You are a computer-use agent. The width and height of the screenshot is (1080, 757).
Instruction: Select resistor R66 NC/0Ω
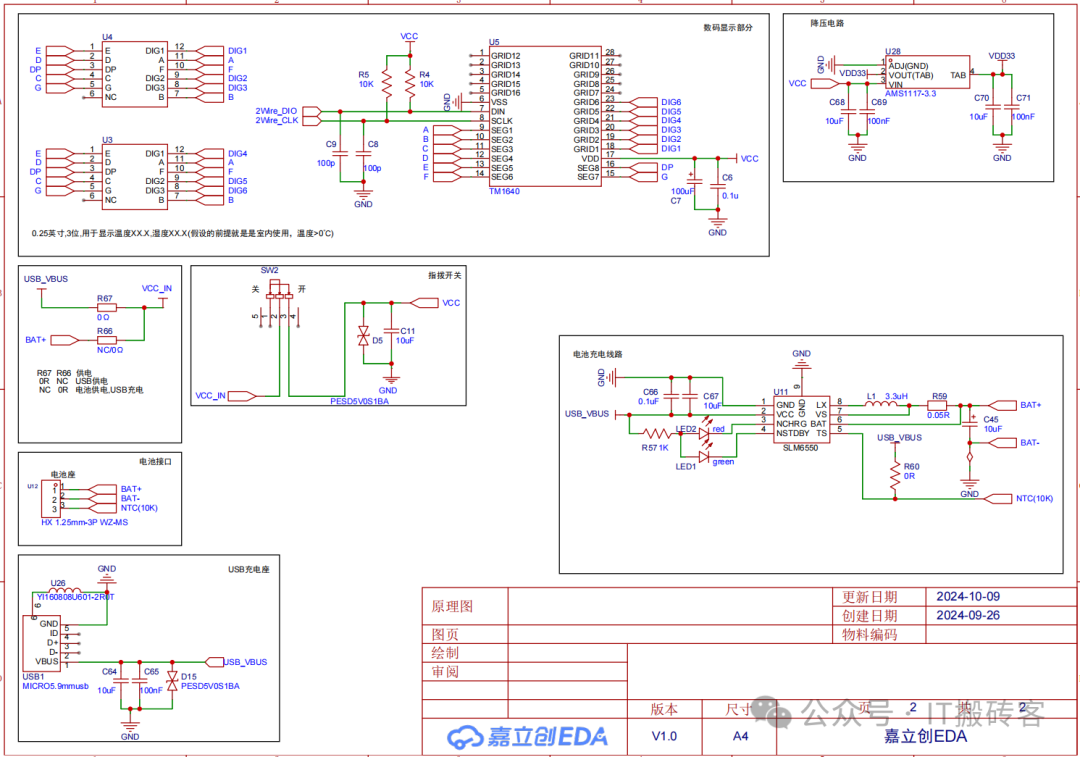pyautogui.click(x=106, y=340)
